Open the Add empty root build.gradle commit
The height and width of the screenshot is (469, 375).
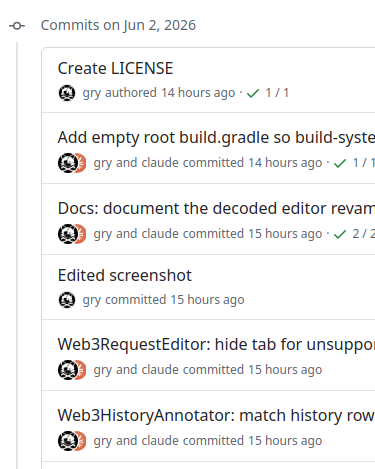[x=216, y=138]
